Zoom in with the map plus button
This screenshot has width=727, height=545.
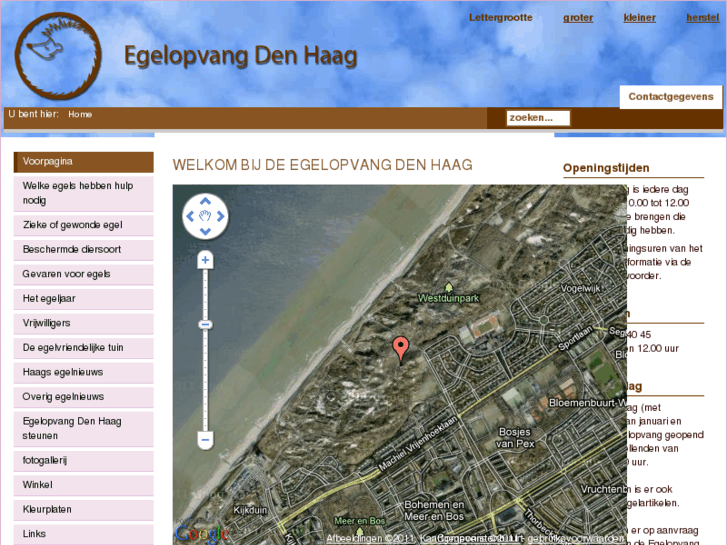[x=205, y=260]
